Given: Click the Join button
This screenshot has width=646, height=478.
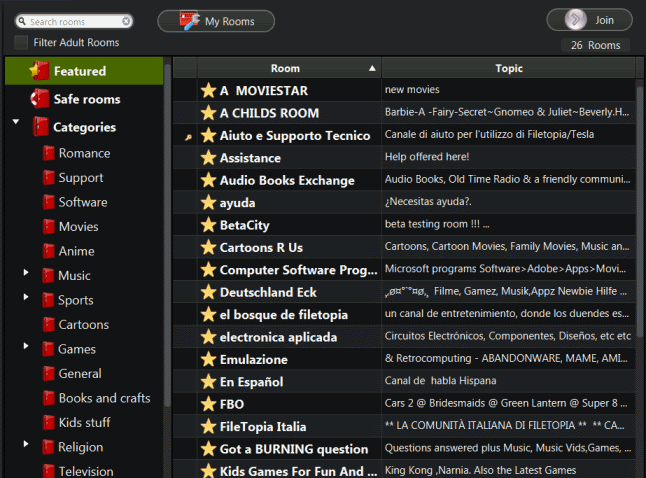Looking at the screenshot, I should (x=589, y=20).
